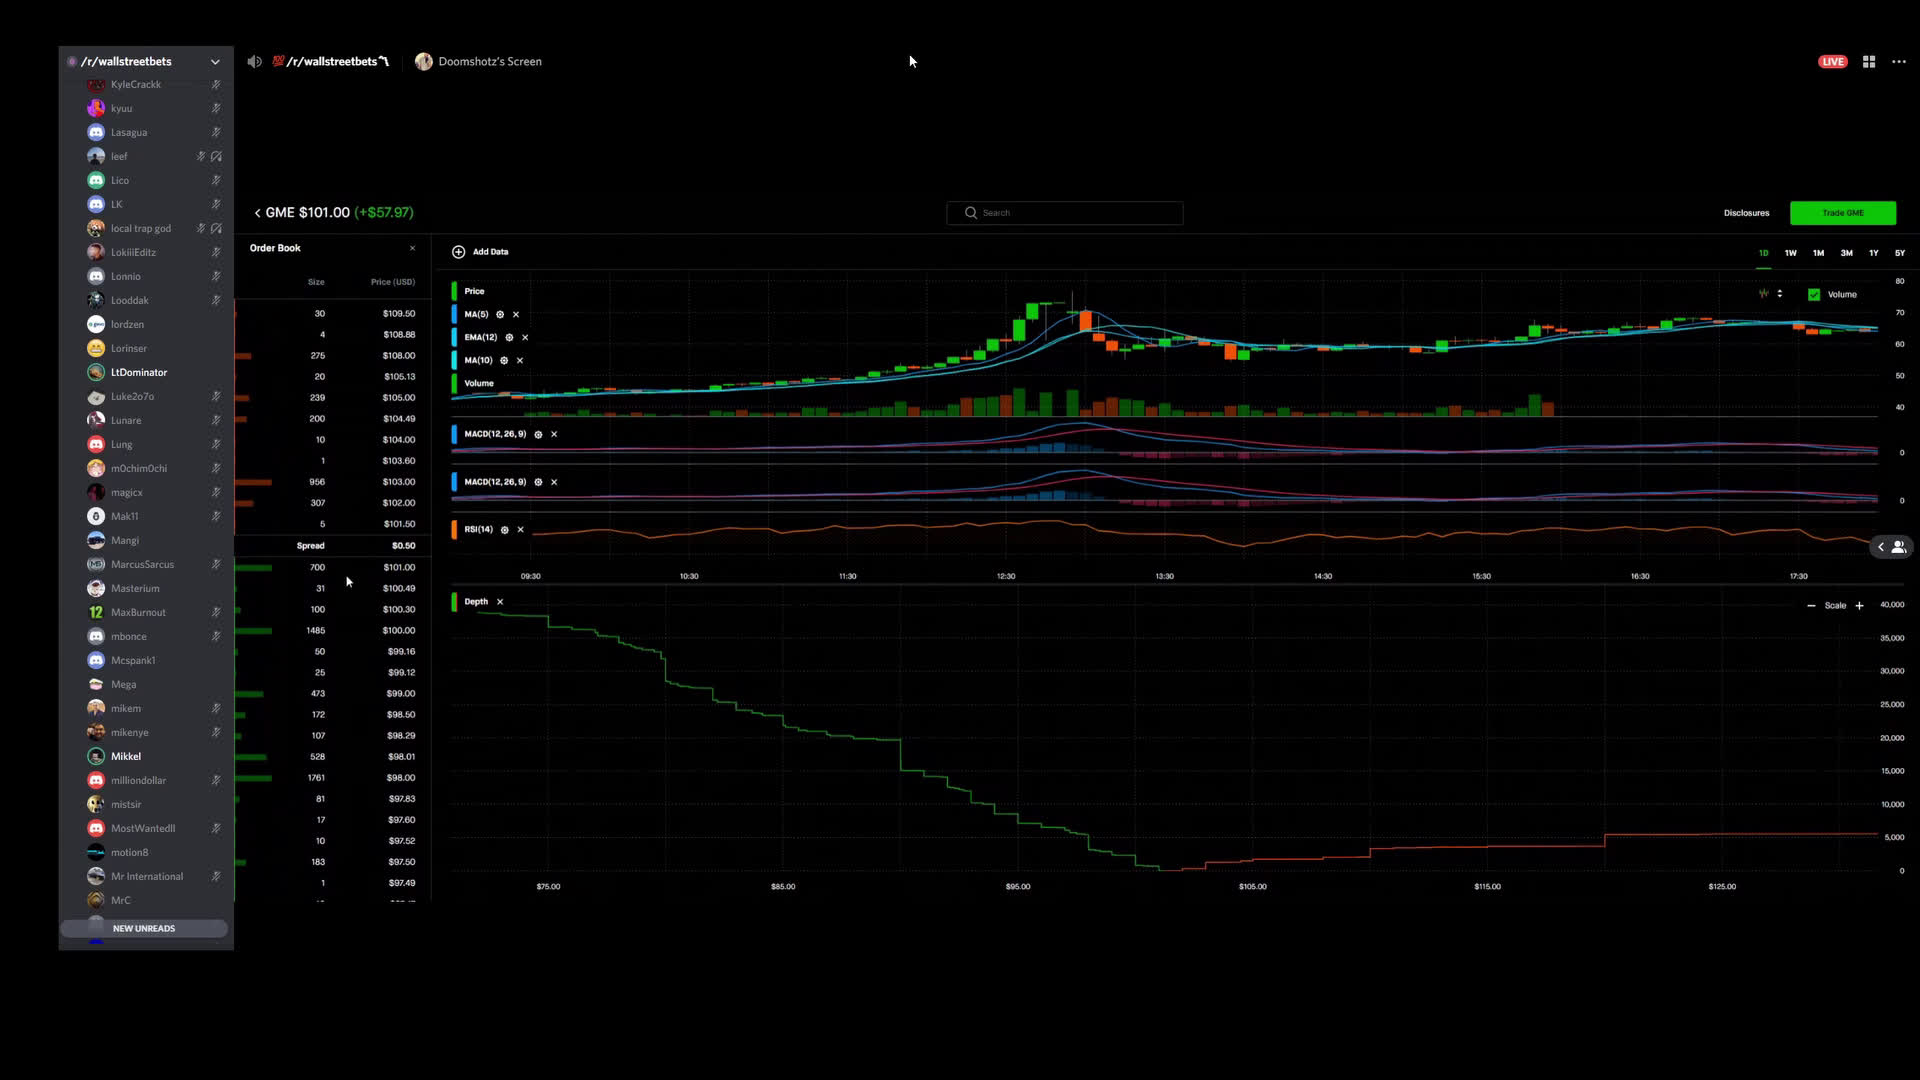1920x1080 pixels.
Task: Uncheck the Volume checkbox
Action: (x=1814, y=295)
